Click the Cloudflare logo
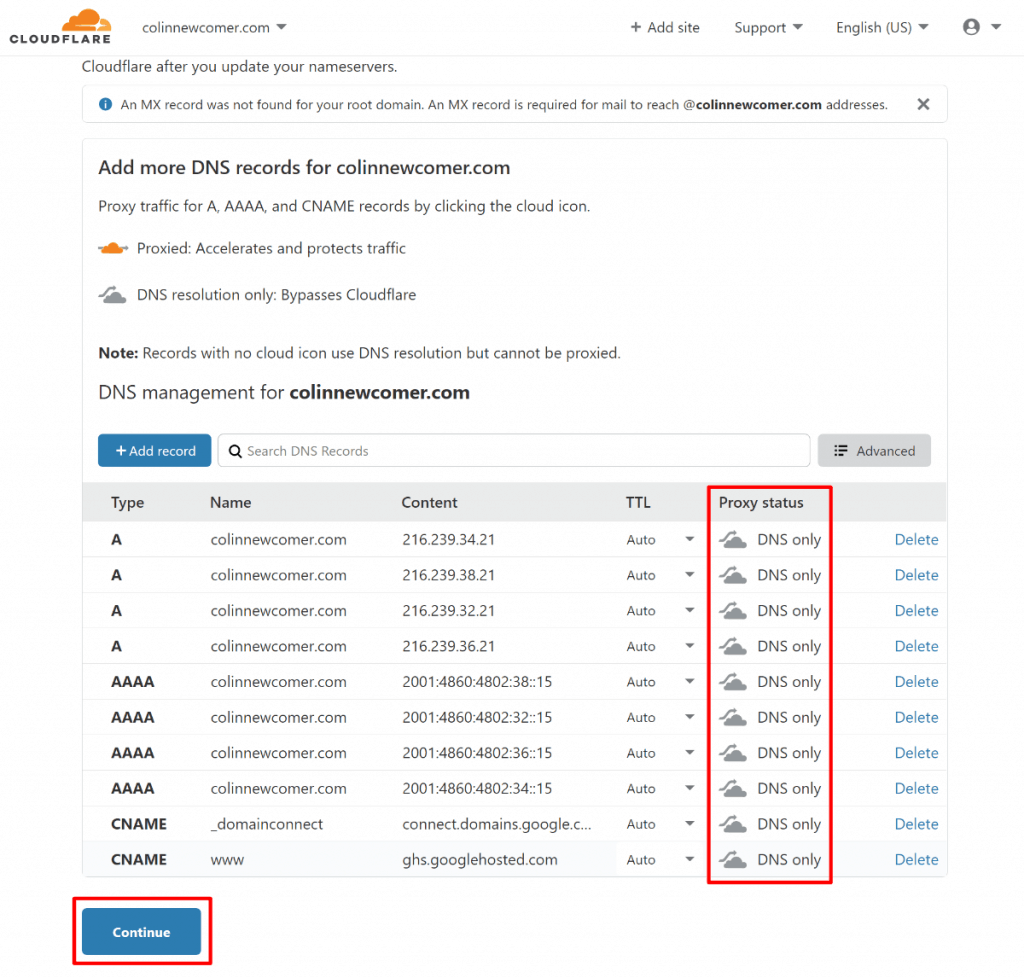 [x=60, y=26]
